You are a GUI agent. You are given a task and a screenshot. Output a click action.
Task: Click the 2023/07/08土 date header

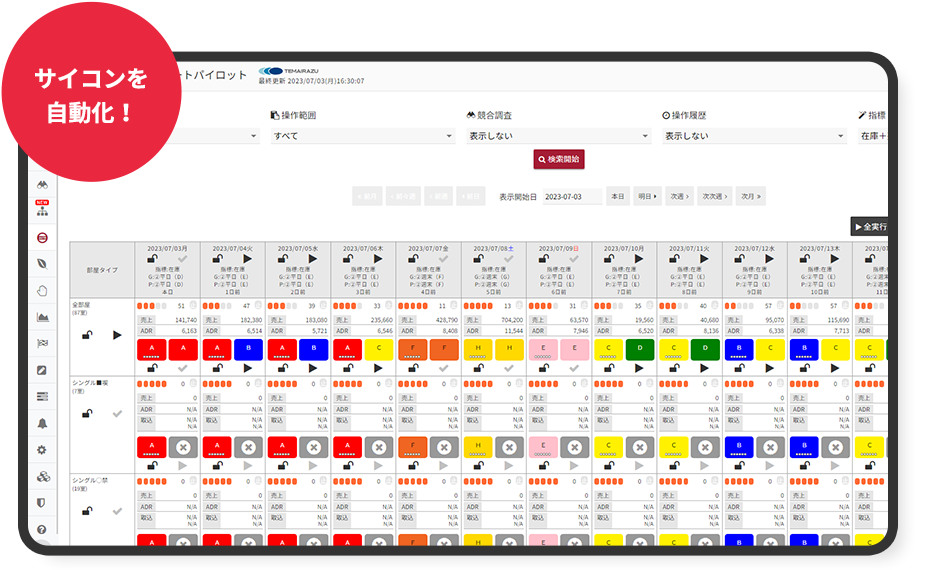pos(493,249)
